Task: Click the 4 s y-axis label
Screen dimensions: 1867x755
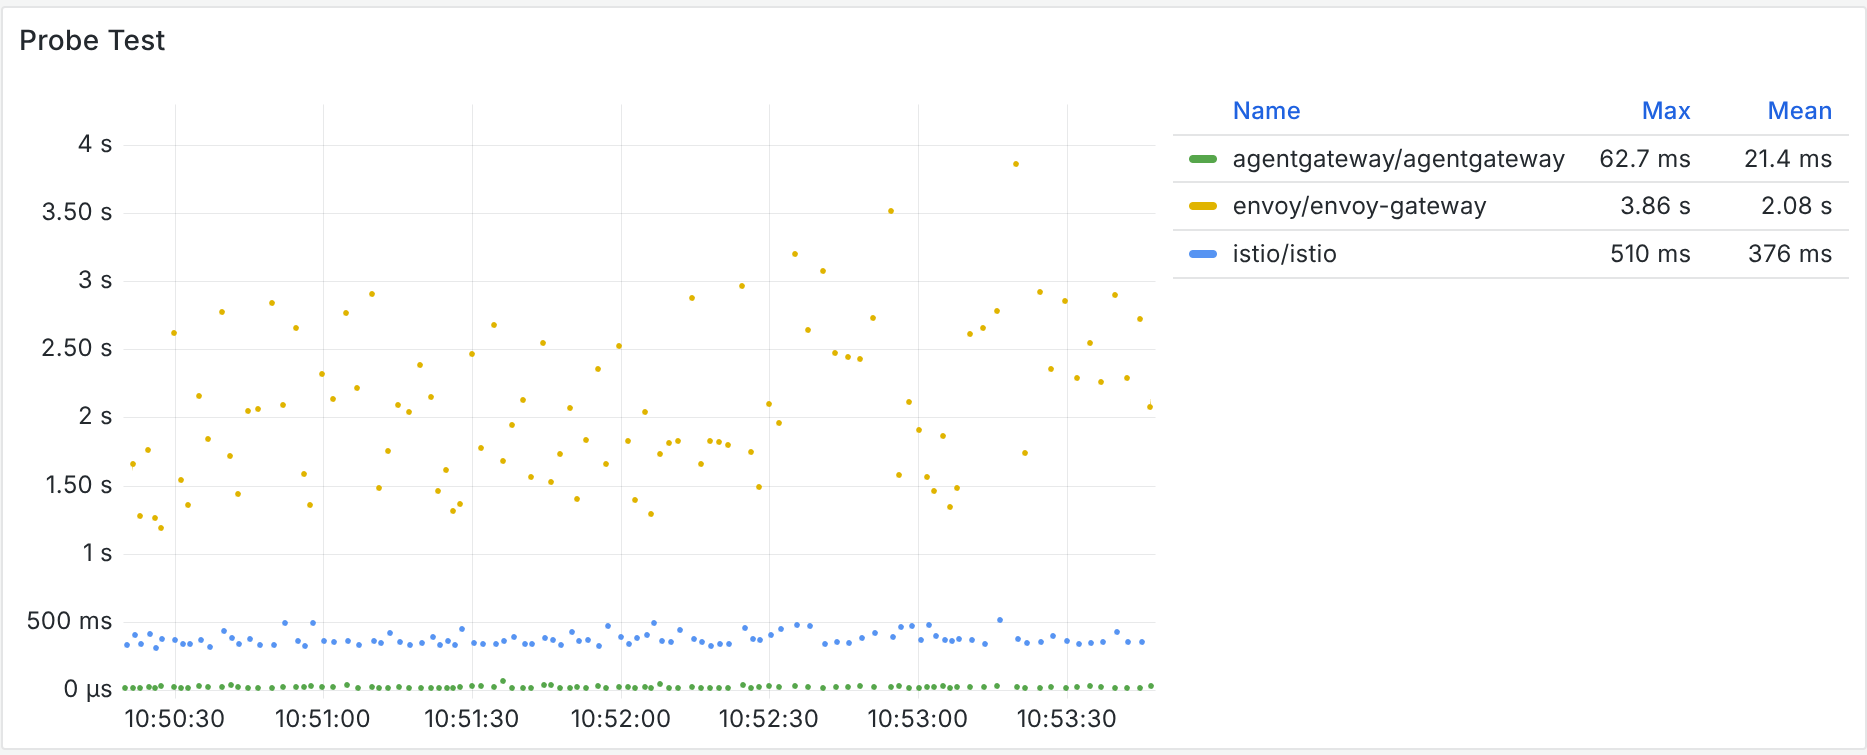Action: (95, 144)
